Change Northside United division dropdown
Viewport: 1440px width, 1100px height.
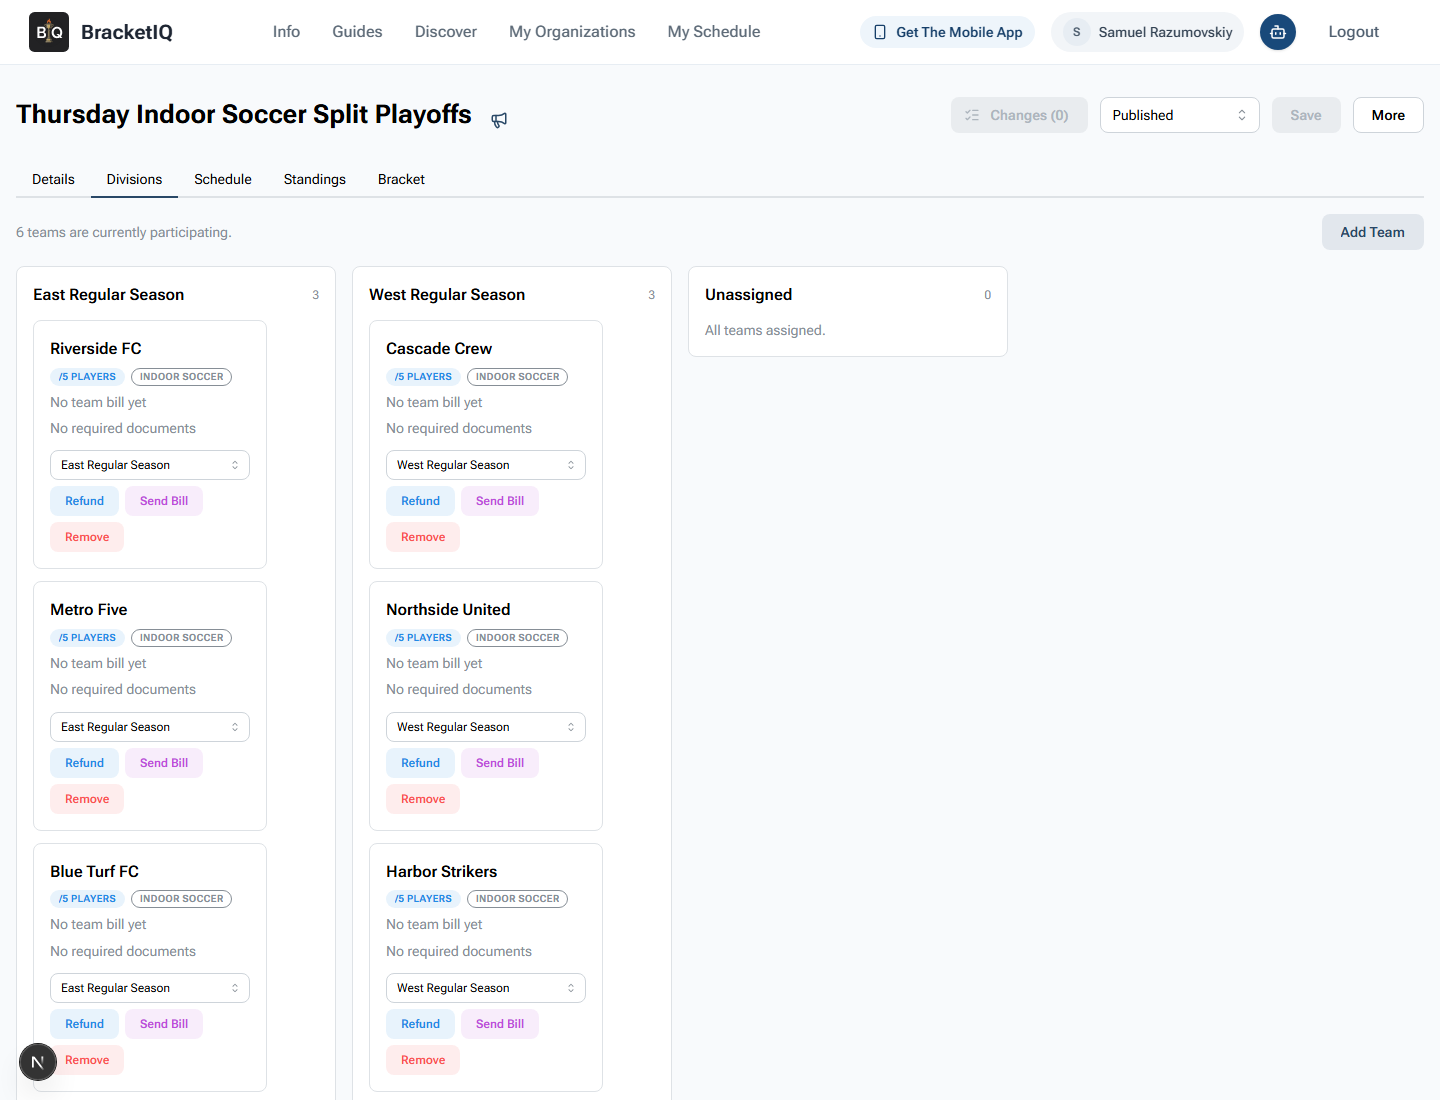click(486, 727)
